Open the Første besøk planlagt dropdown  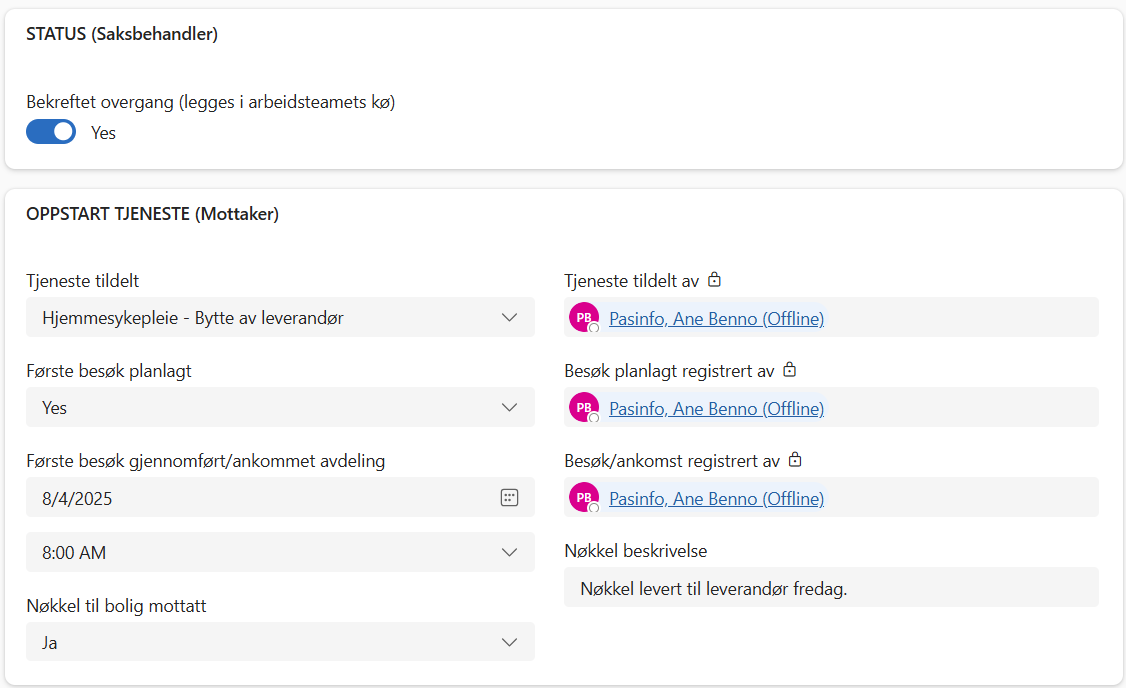[x=509, y=408]
